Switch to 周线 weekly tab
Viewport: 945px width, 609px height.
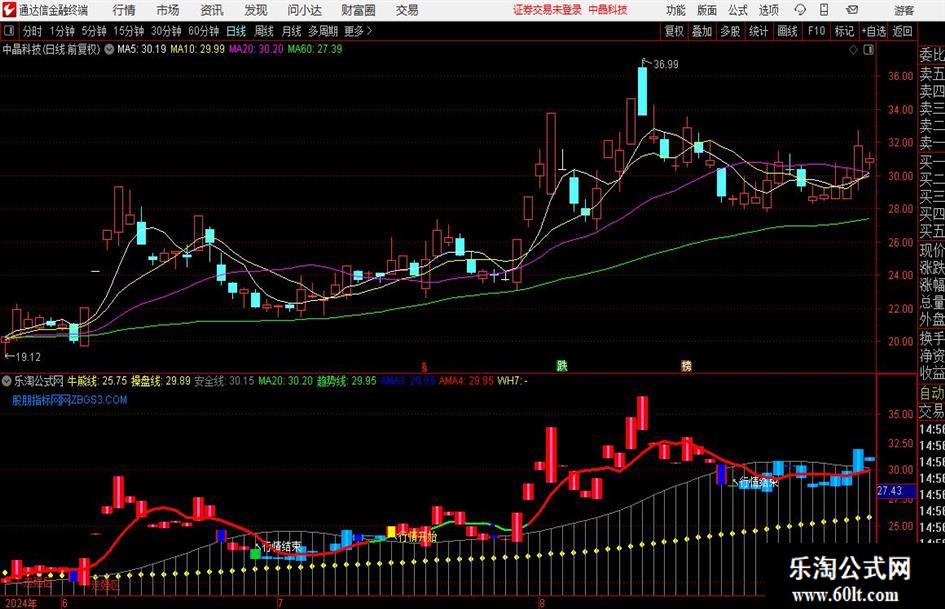click(263, 31)
